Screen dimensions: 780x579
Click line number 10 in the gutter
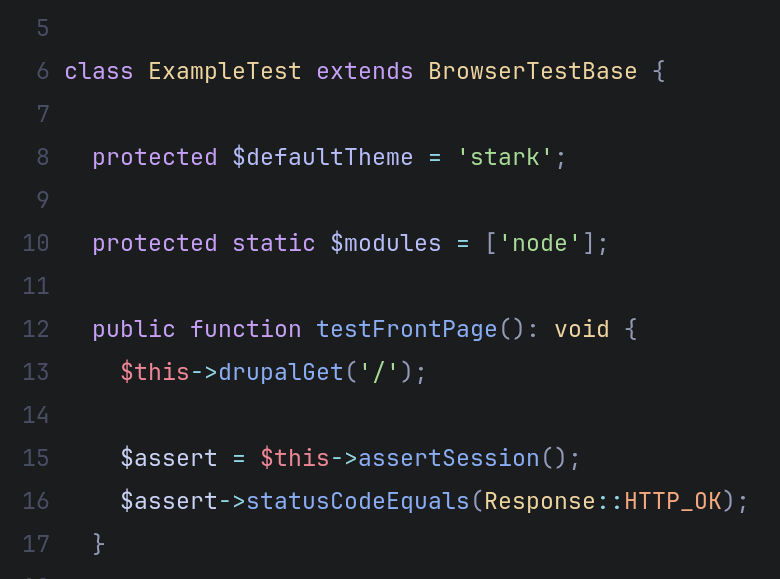click(36, 244)
